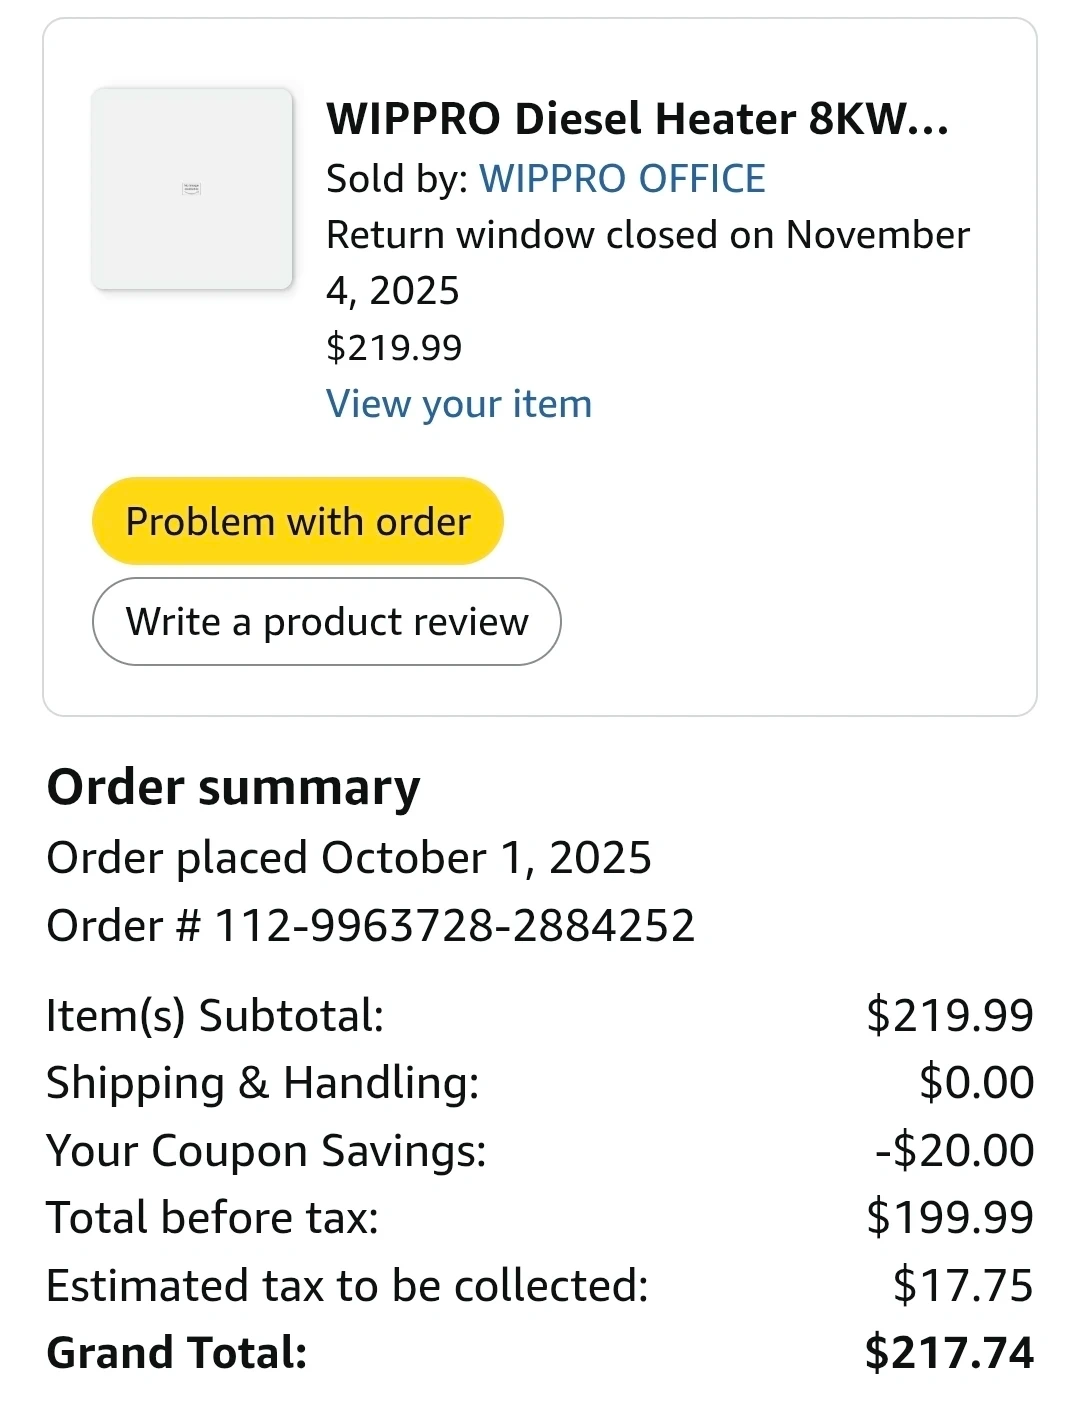Click the Item(s) Subtotal label

click(x=215, y=1016)
